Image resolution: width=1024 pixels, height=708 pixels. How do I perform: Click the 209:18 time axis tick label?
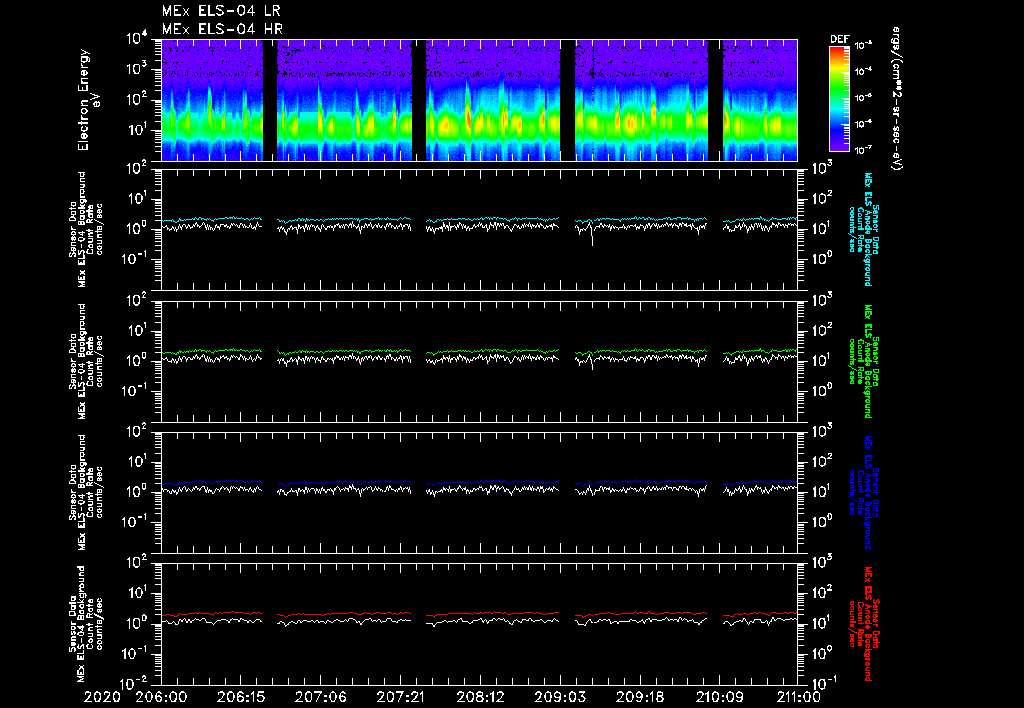coord(639,697)
